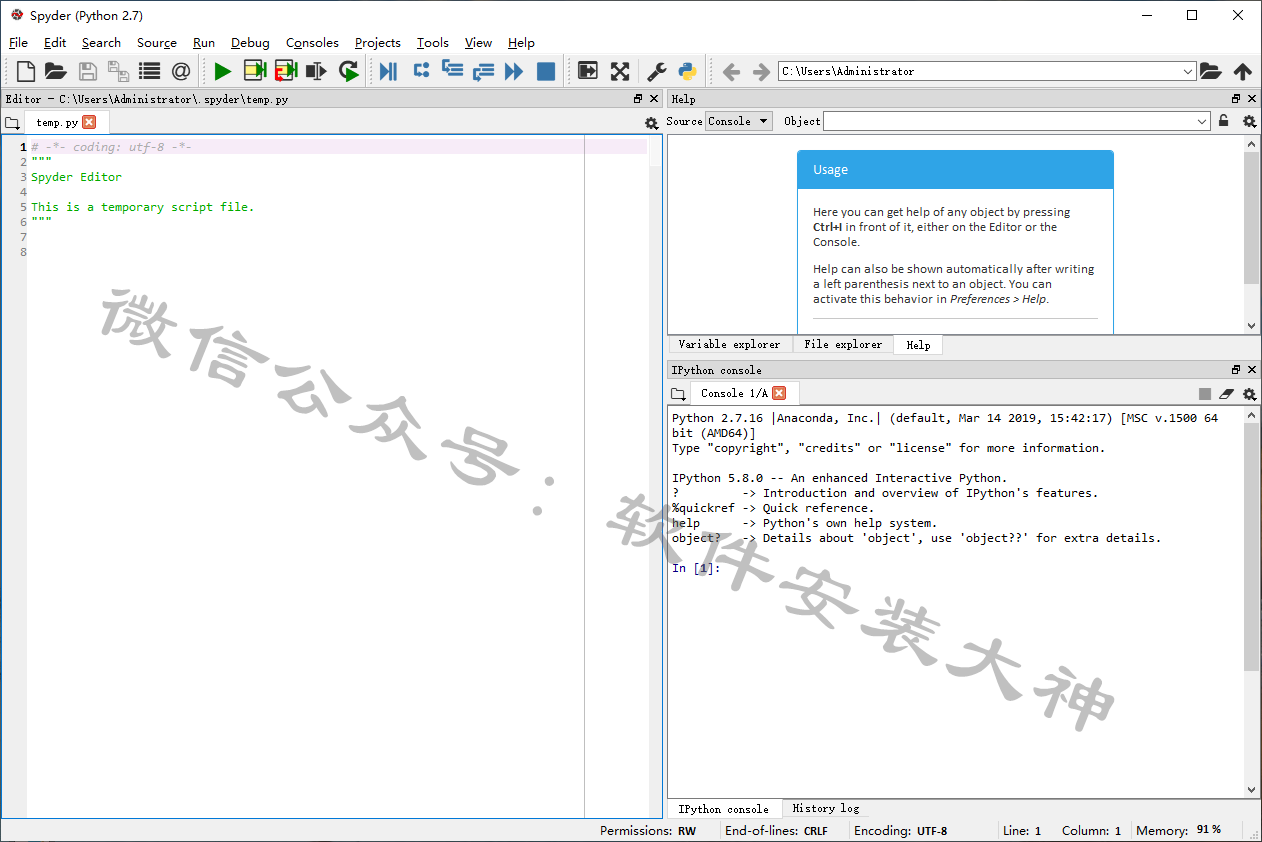
Task: Click the debugger Step return icon
Action: pyautogui.click(x=484, y=71)
